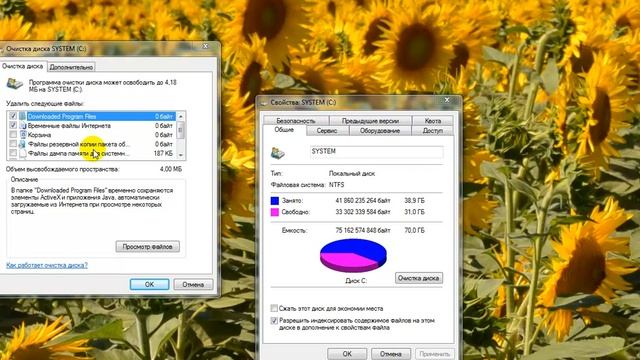
Task: Click the NTFS file system value
Action: tap(337, 185)
